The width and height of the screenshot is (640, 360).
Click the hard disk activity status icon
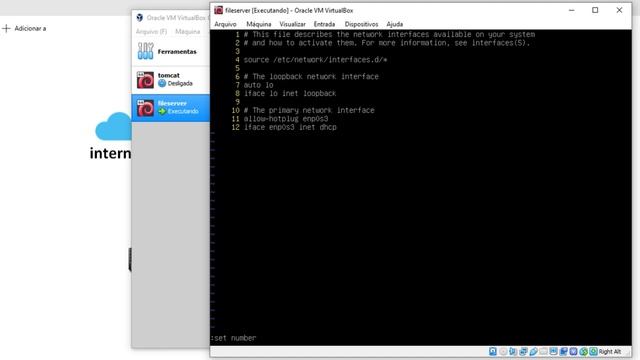point(493,351)
